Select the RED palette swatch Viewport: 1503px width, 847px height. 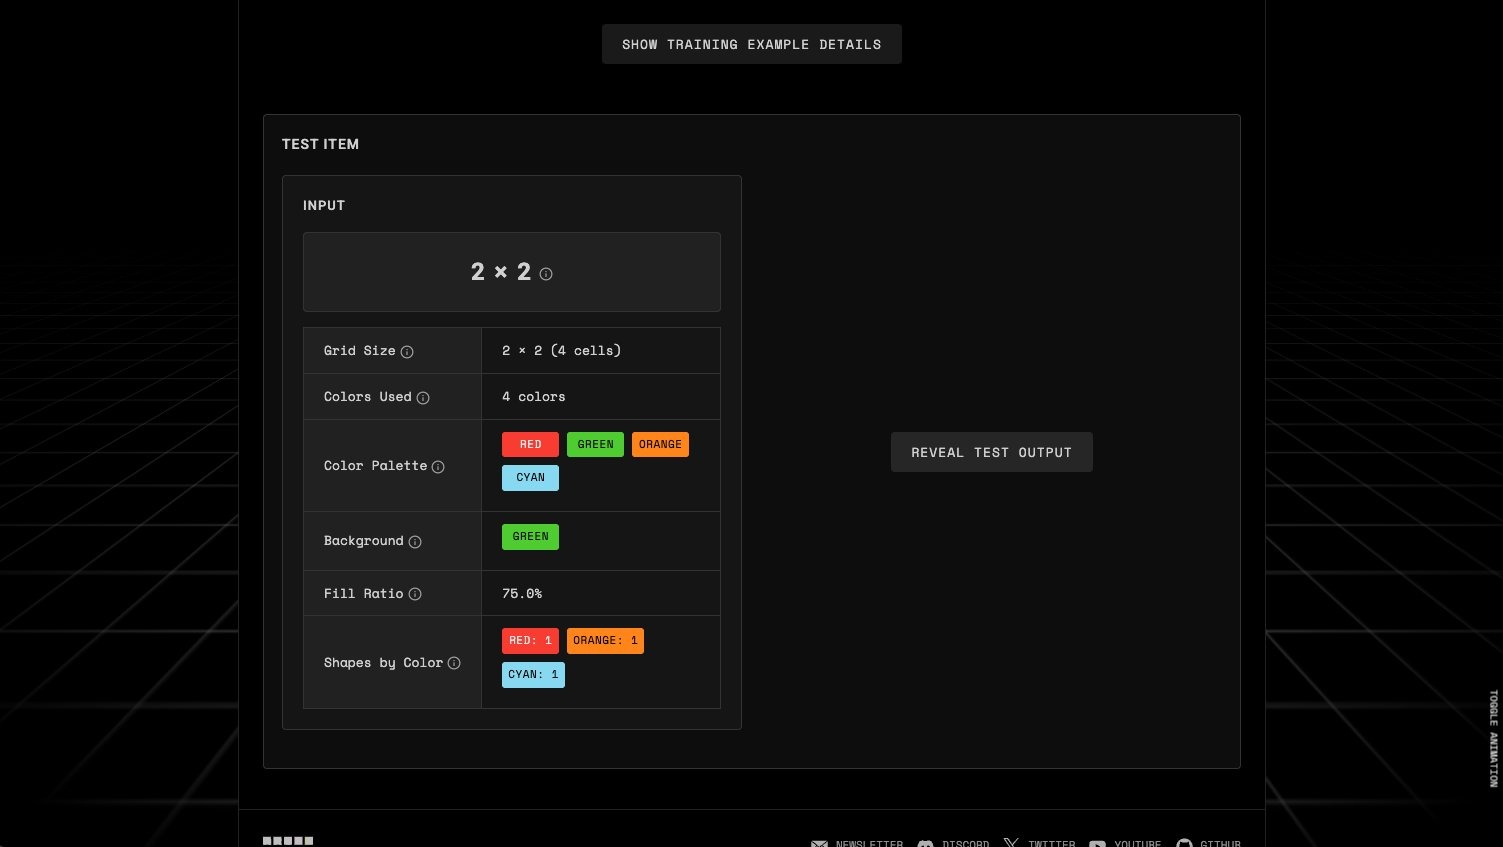(530, 444)
